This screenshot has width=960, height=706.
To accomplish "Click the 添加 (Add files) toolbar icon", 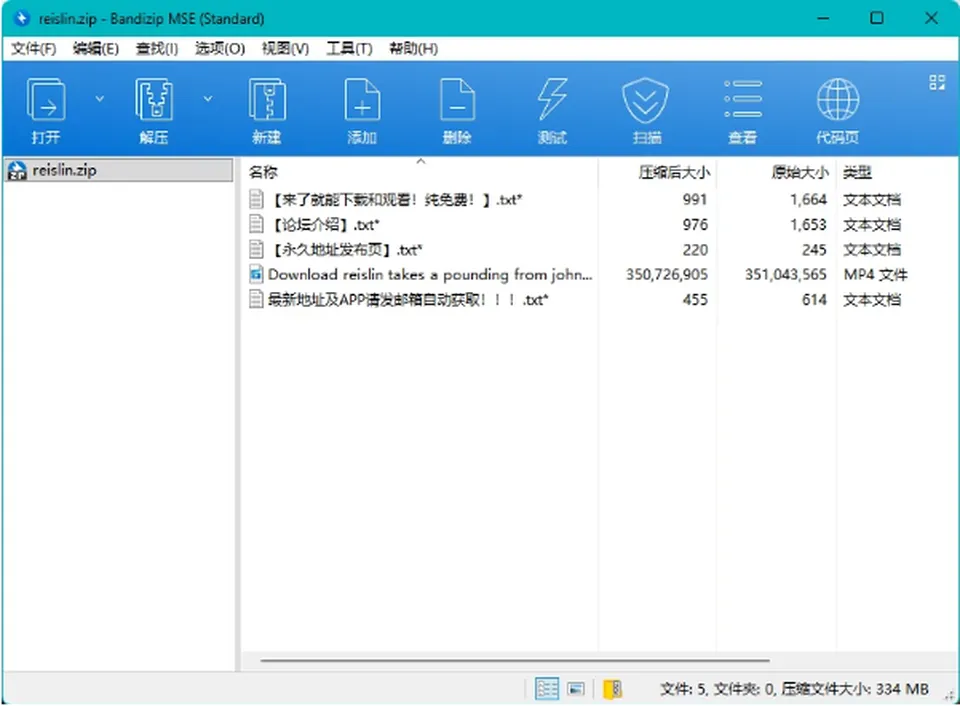I will click(x=362, y=99).
